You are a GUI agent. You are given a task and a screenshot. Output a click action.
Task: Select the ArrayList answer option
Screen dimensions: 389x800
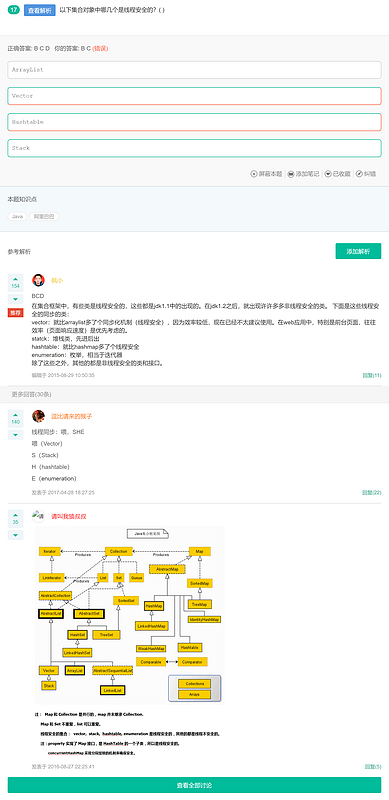point(194,70)
